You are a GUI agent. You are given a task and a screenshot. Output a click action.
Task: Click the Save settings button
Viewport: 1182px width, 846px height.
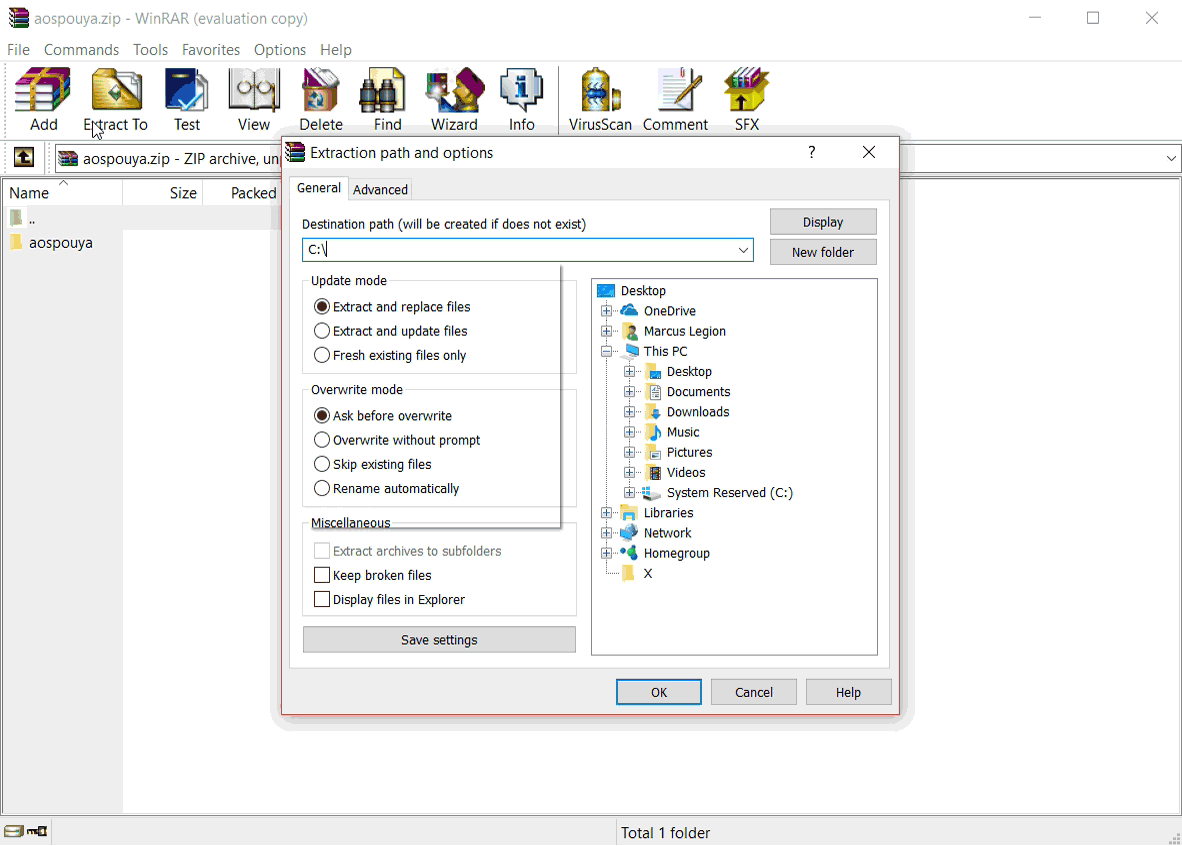coord(439,639)
